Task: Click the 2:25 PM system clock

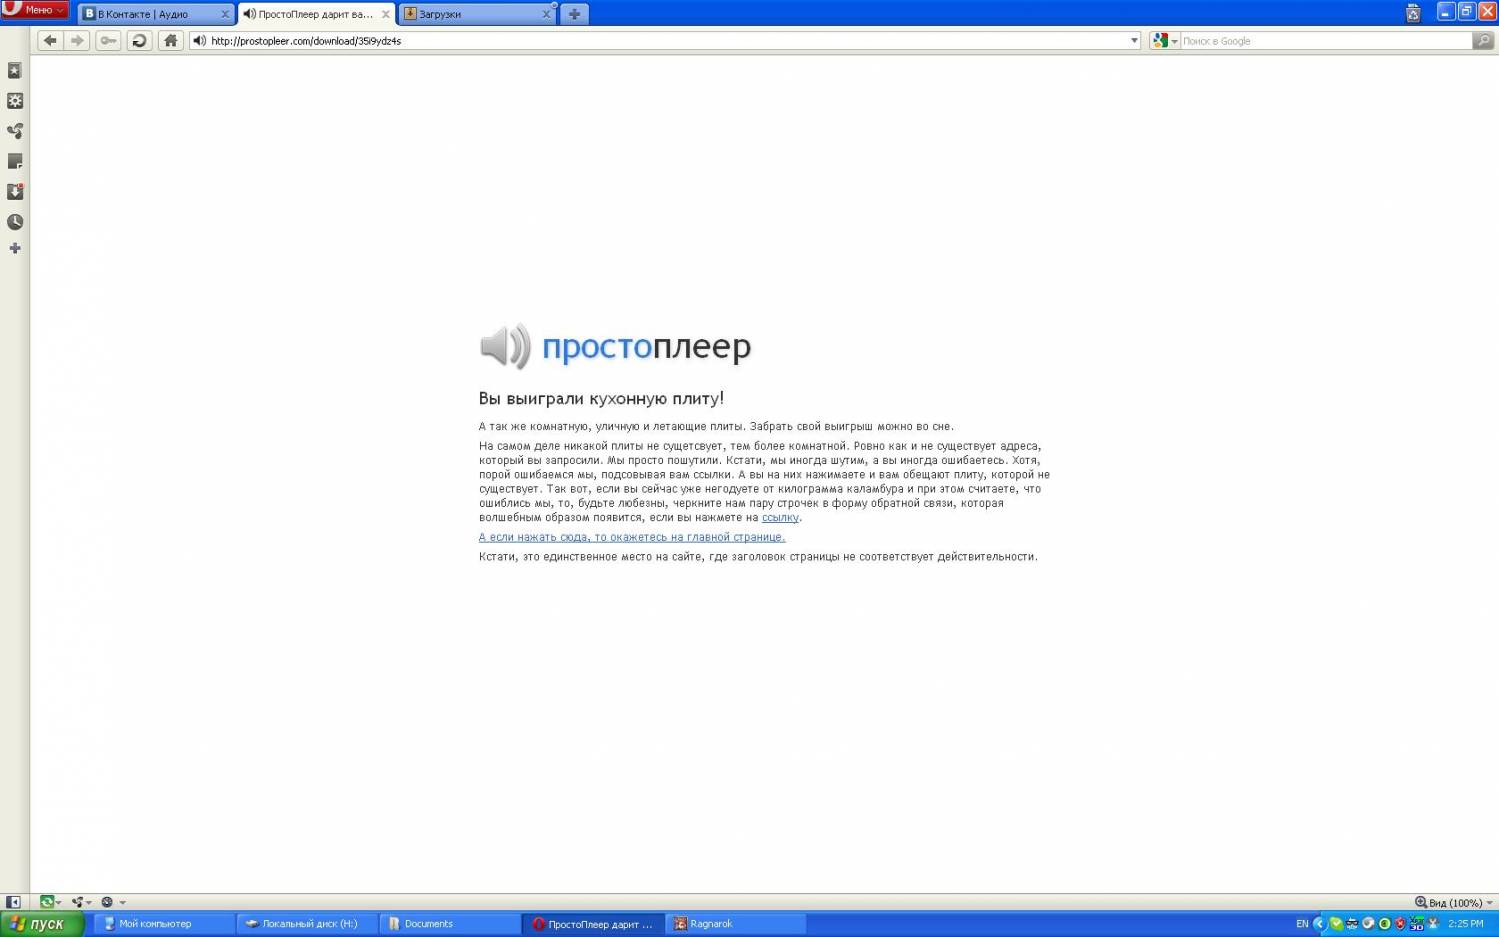Action: tap(1466, 924)
